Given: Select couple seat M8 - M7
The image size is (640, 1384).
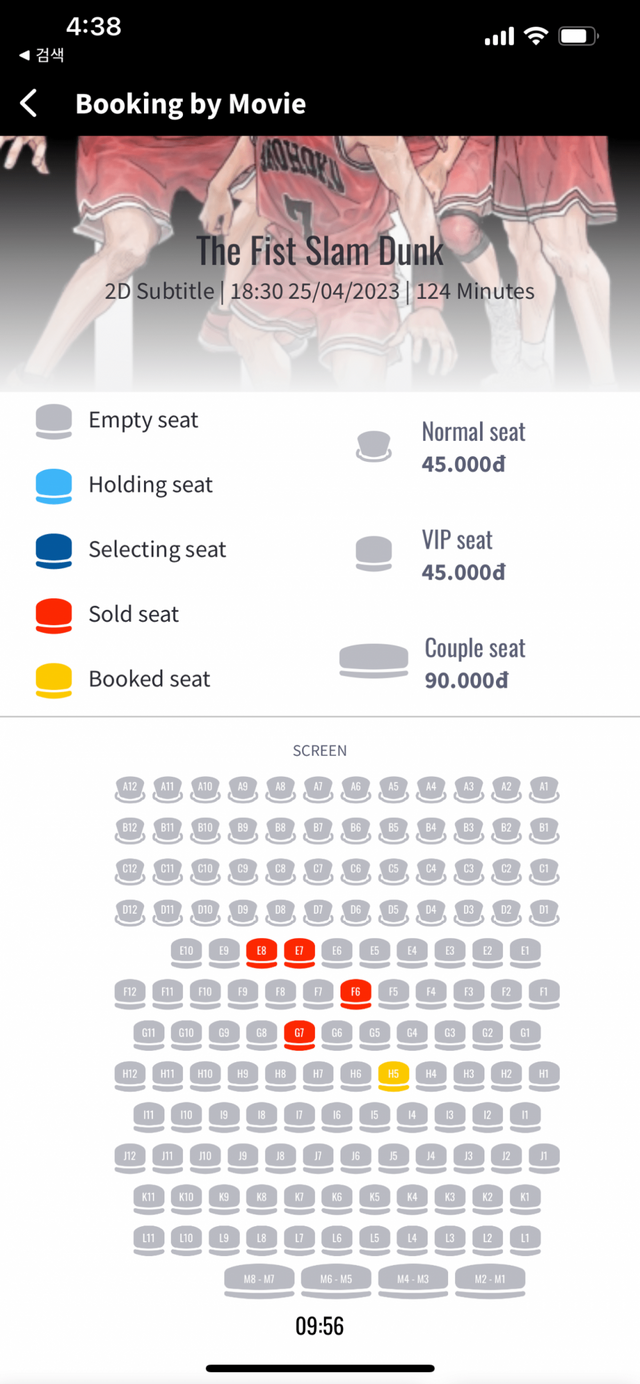Looking at the screenshot, I should click(259, 1280).
